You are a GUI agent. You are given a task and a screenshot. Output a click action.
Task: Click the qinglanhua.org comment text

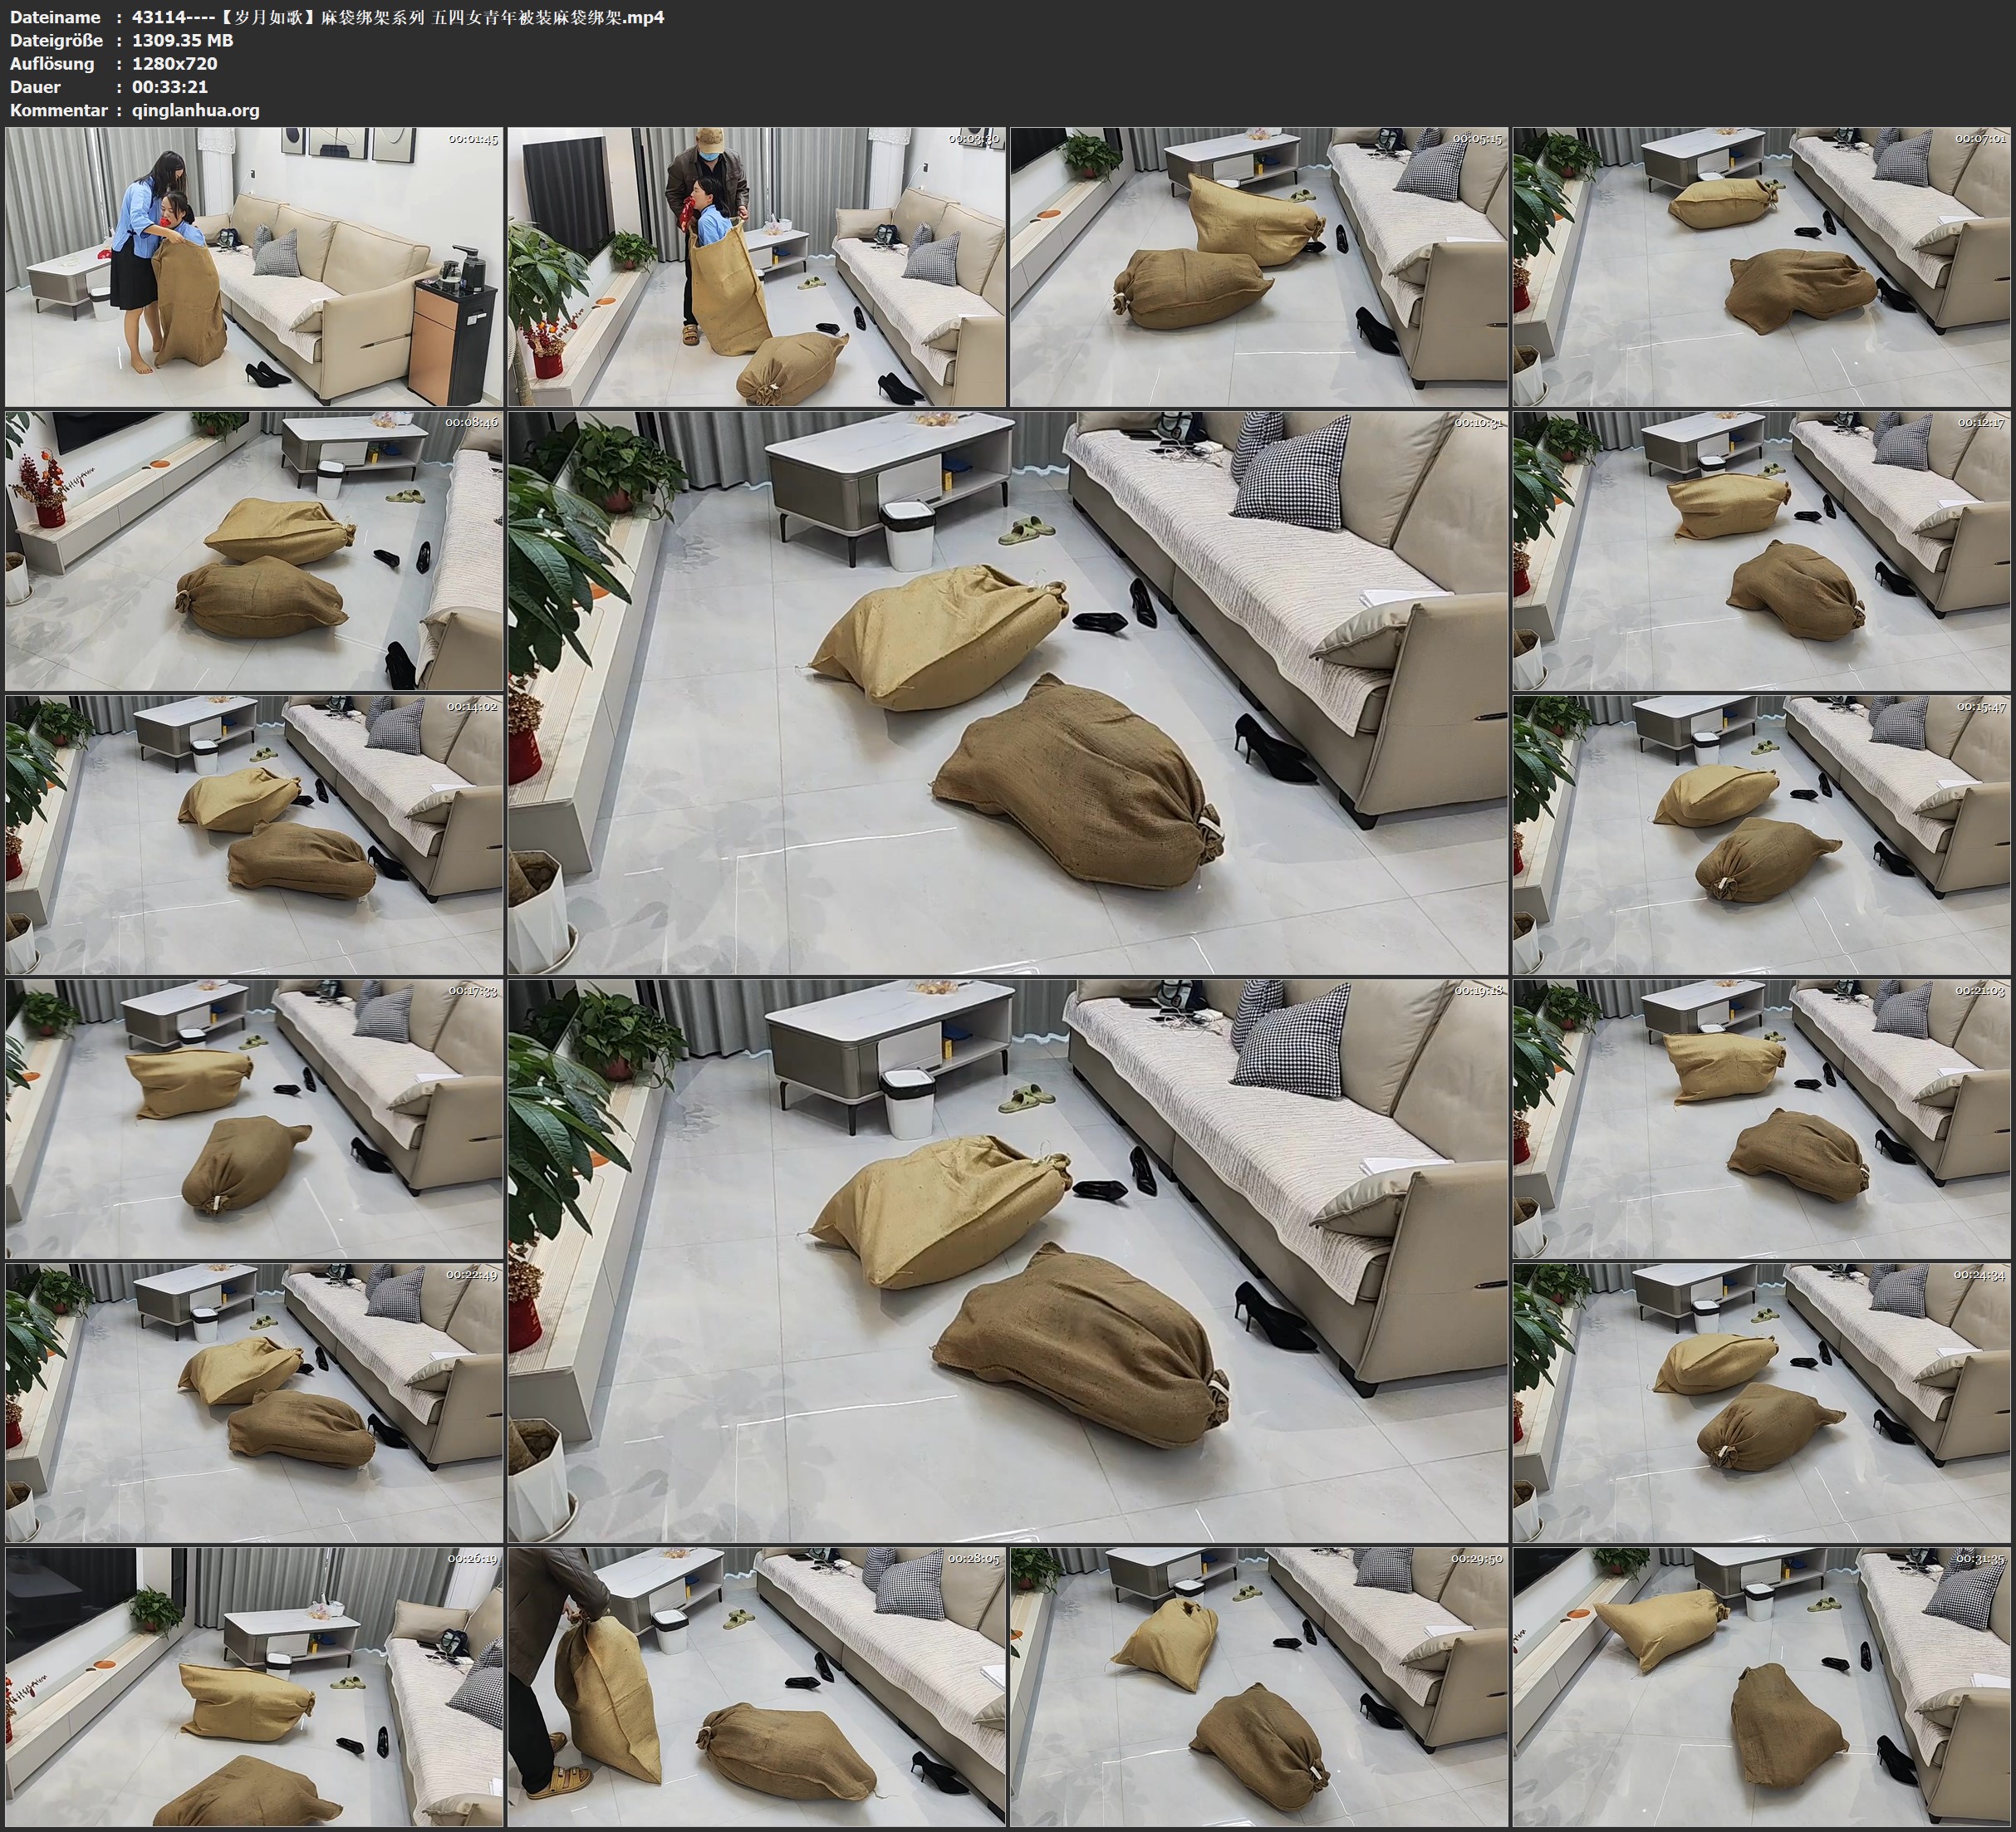195,110
